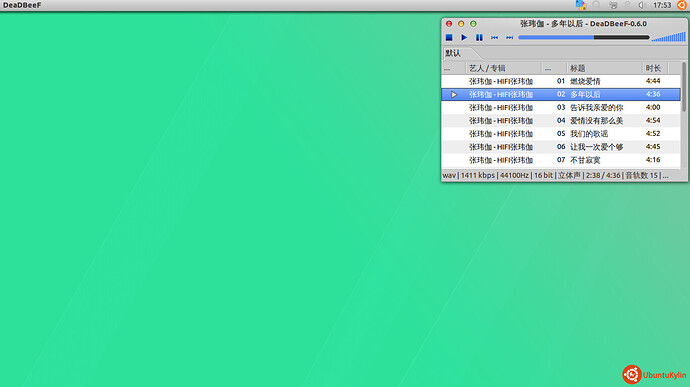Click the first dash column header

pos(453,68)
